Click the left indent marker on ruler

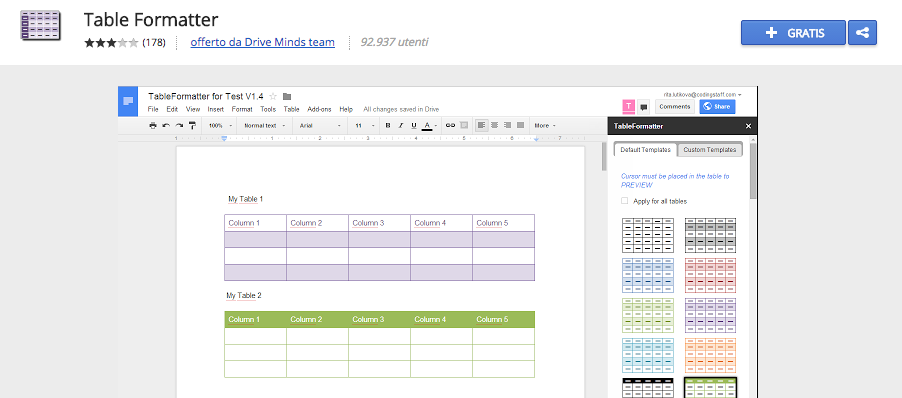click(224, 138)
